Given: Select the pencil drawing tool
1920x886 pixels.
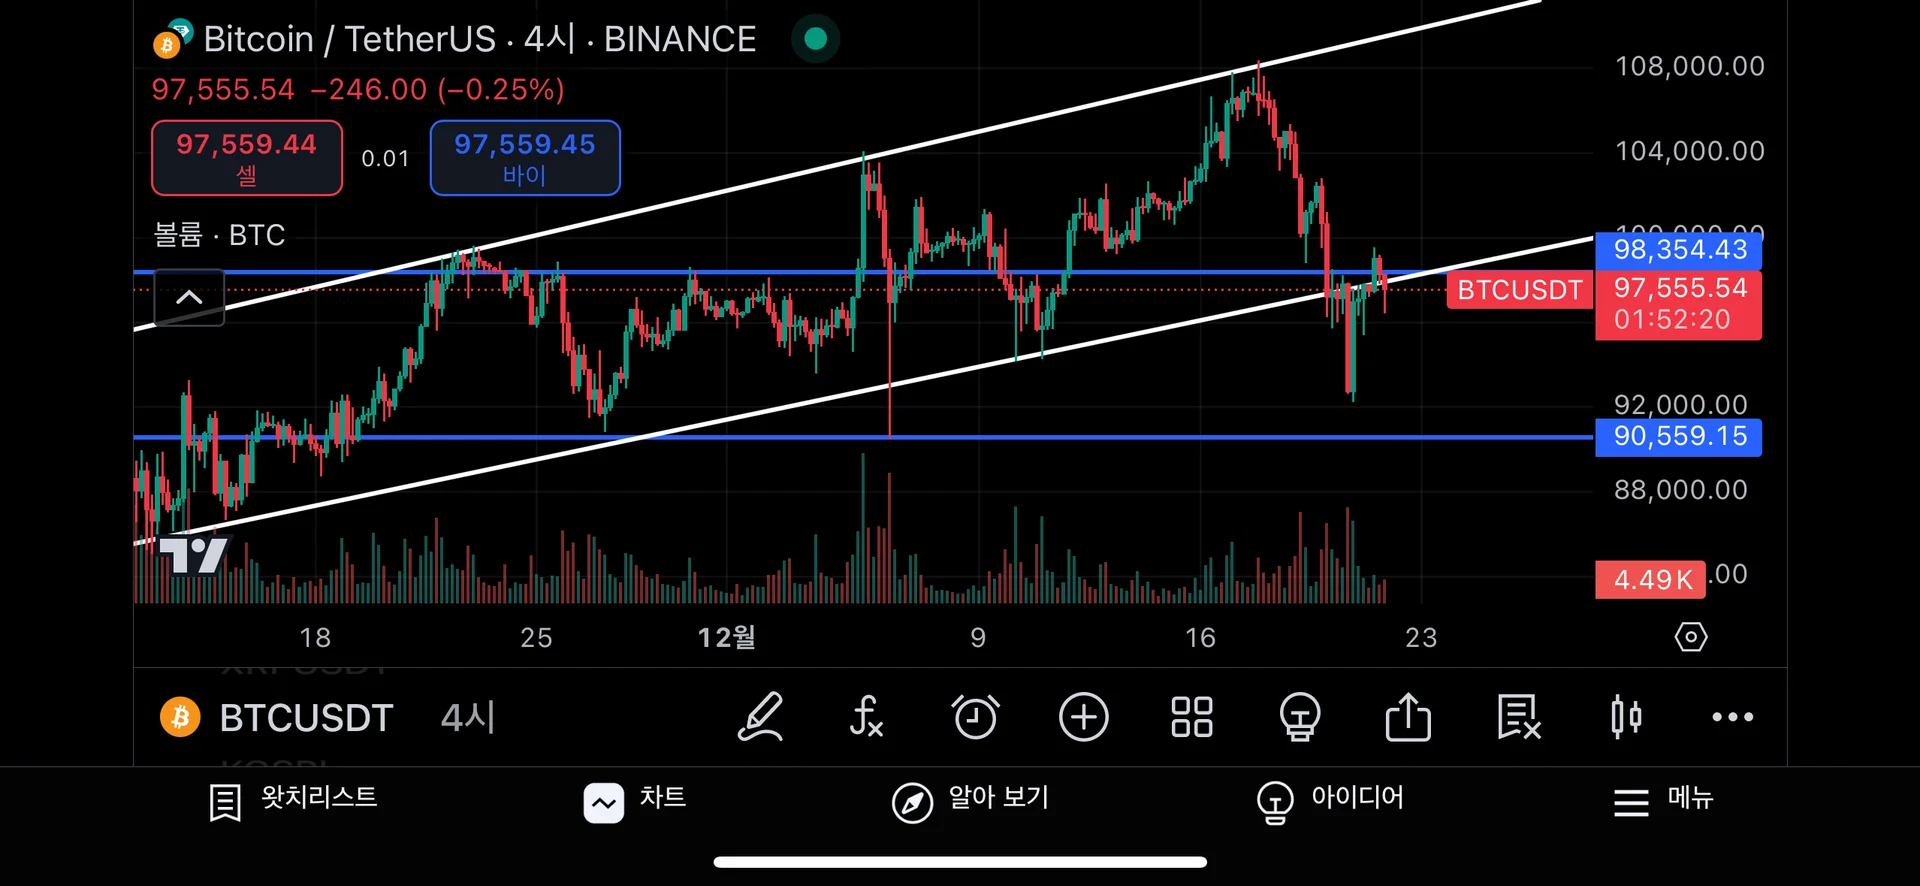Looking at the screenshot, I should point(760,717).
